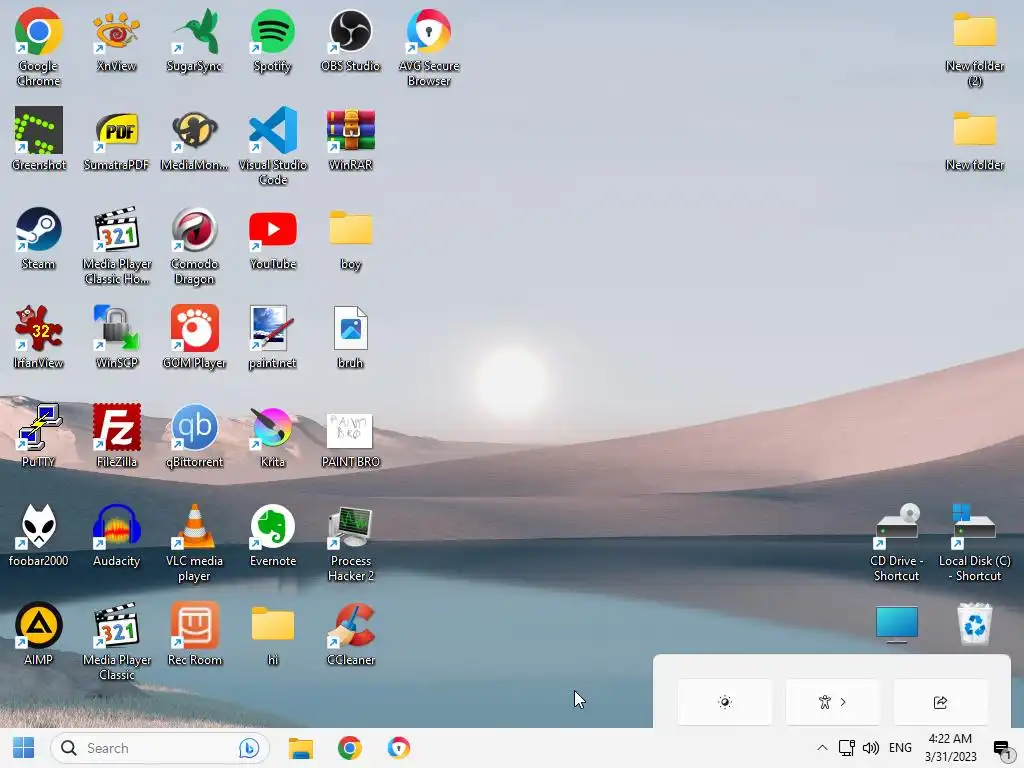Viewport: 1024px width, 768px height.
Task: Open the clock showing 4:22 AM
Action: coord(950,748)
